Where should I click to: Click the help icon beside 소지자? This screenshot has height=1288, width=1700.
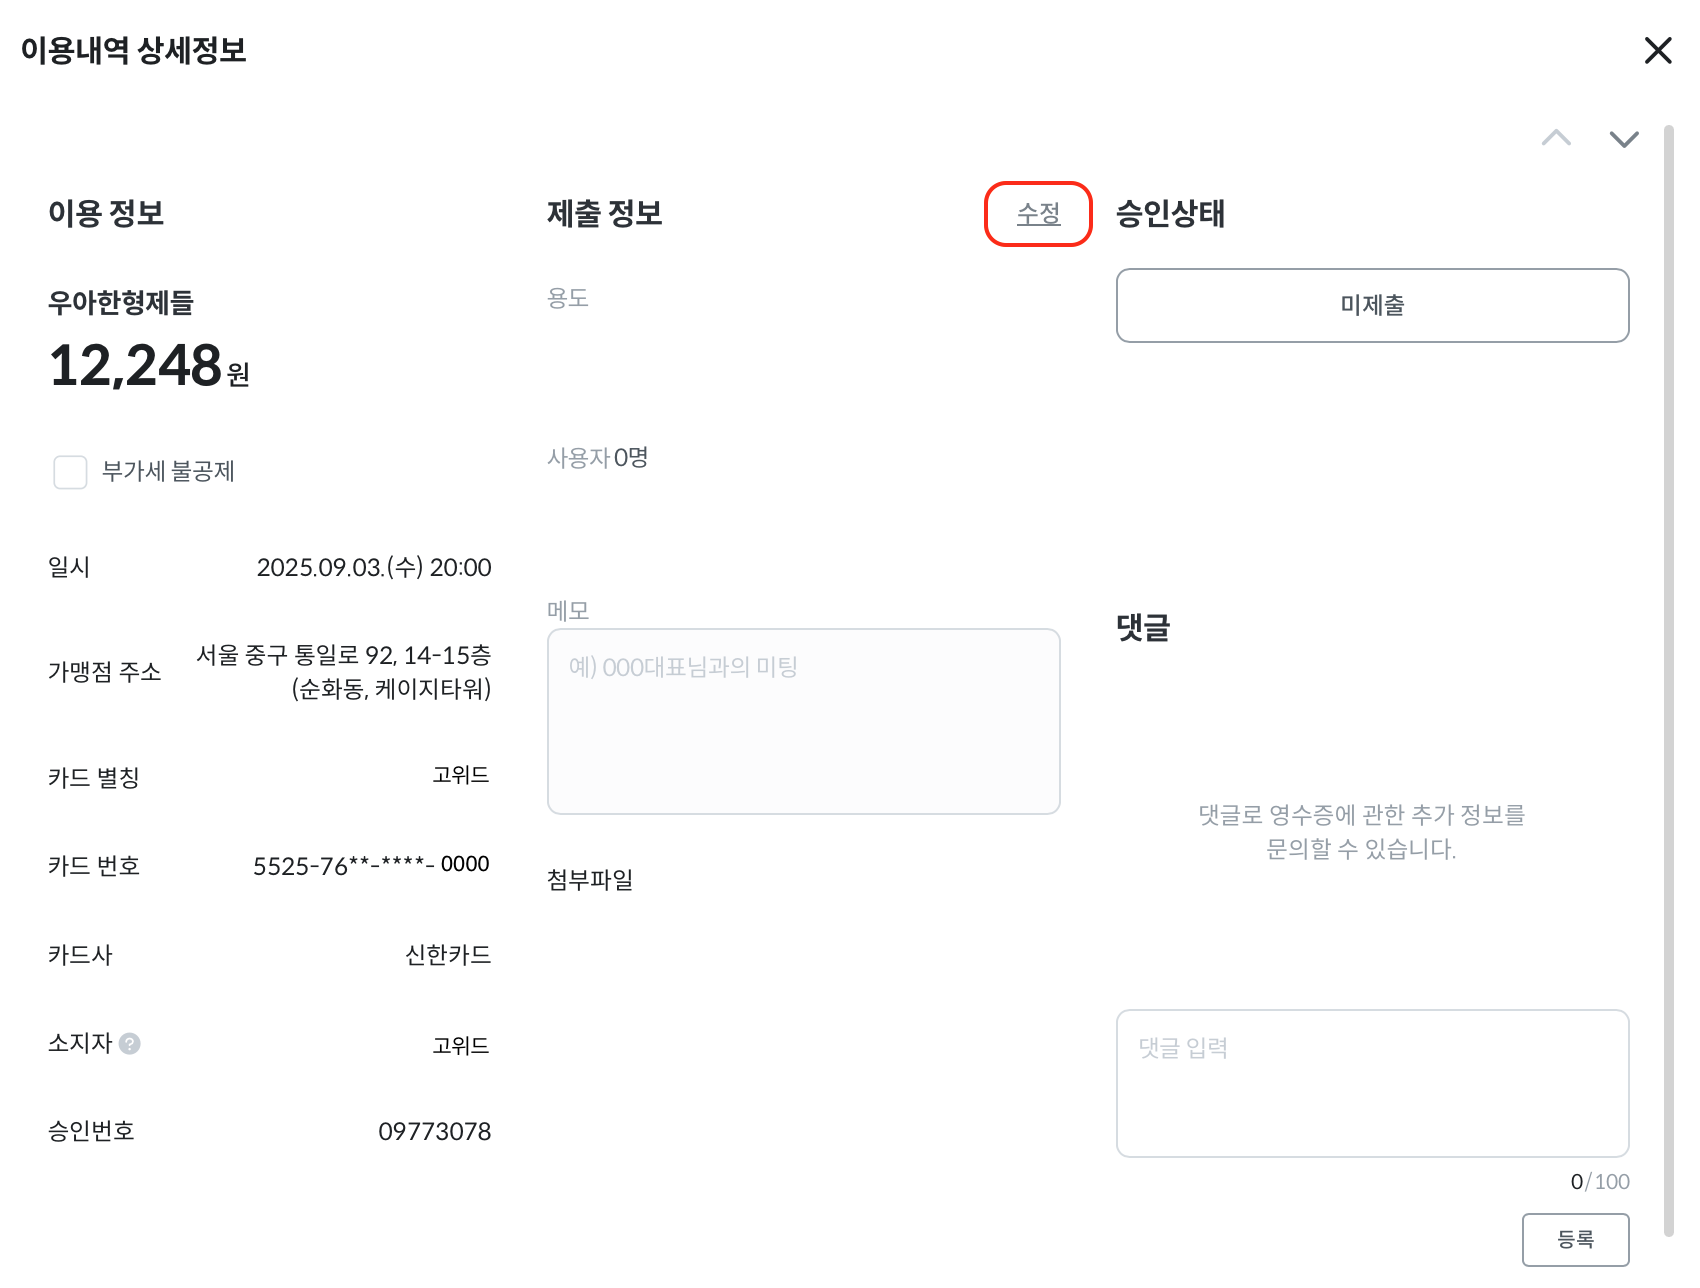click(x=130, y=1044)
